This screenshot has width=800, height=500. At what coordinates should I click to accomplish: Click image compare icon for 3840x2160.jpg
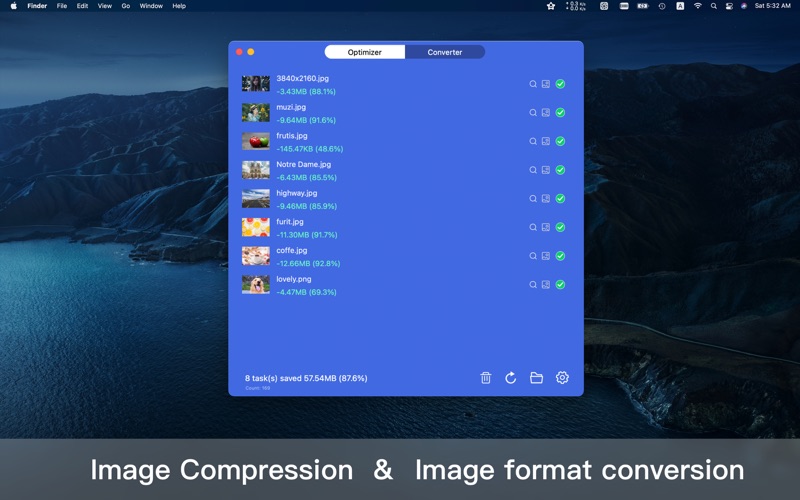546,84
